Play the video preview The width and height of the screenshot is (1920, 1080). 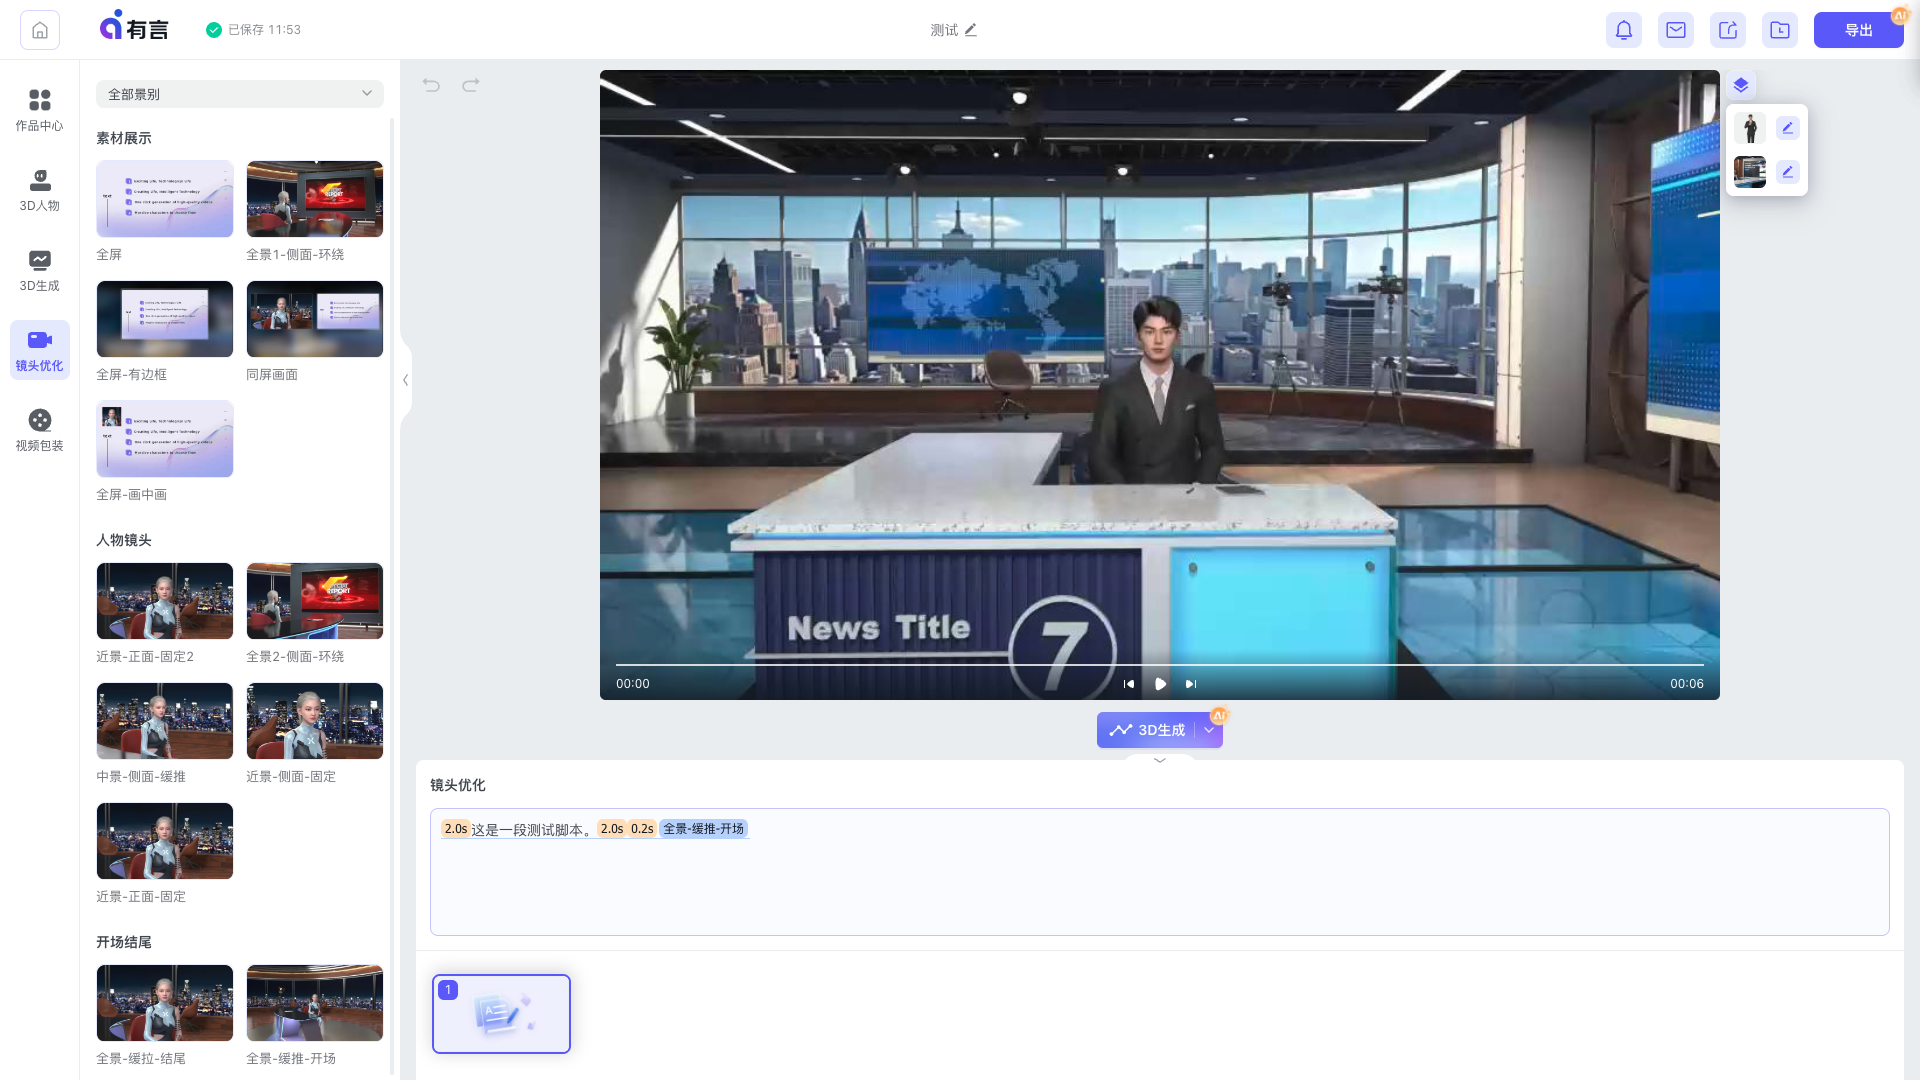coord(1160,684)
